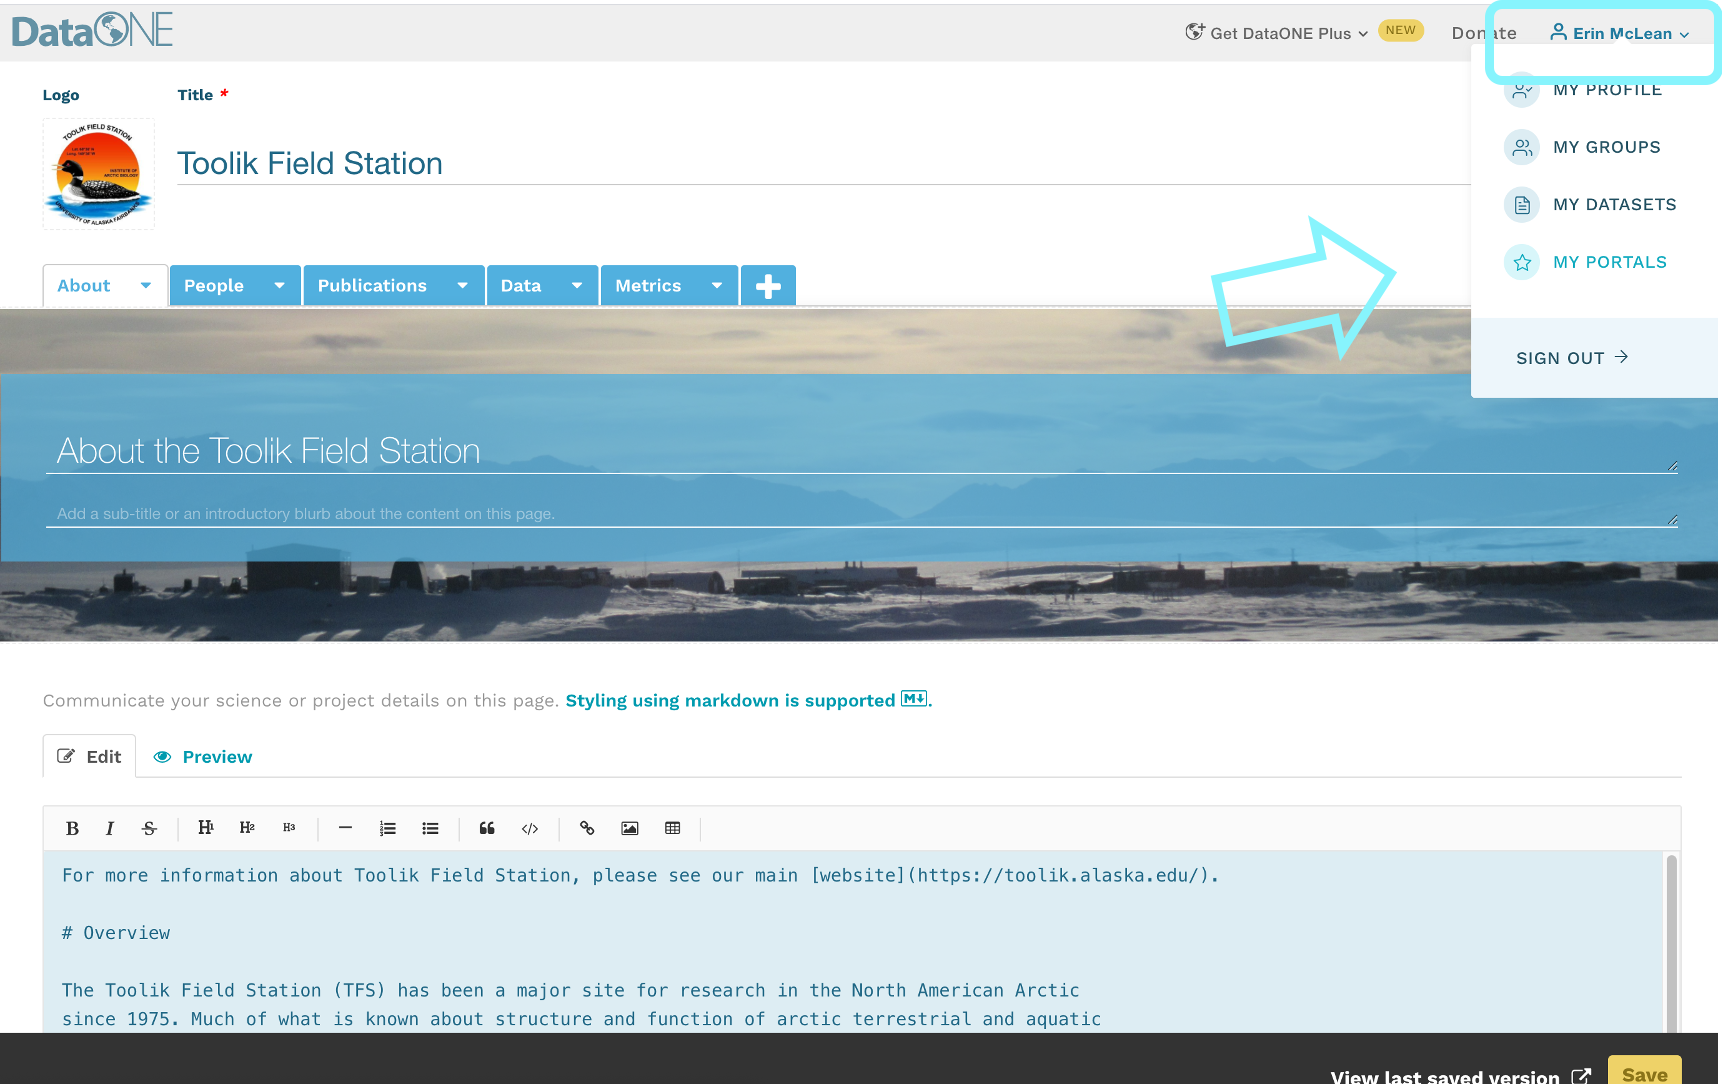Insert a table with the table icon
The height and width of the screenshot is (1084, 1722).
click(x=673, y=828)
